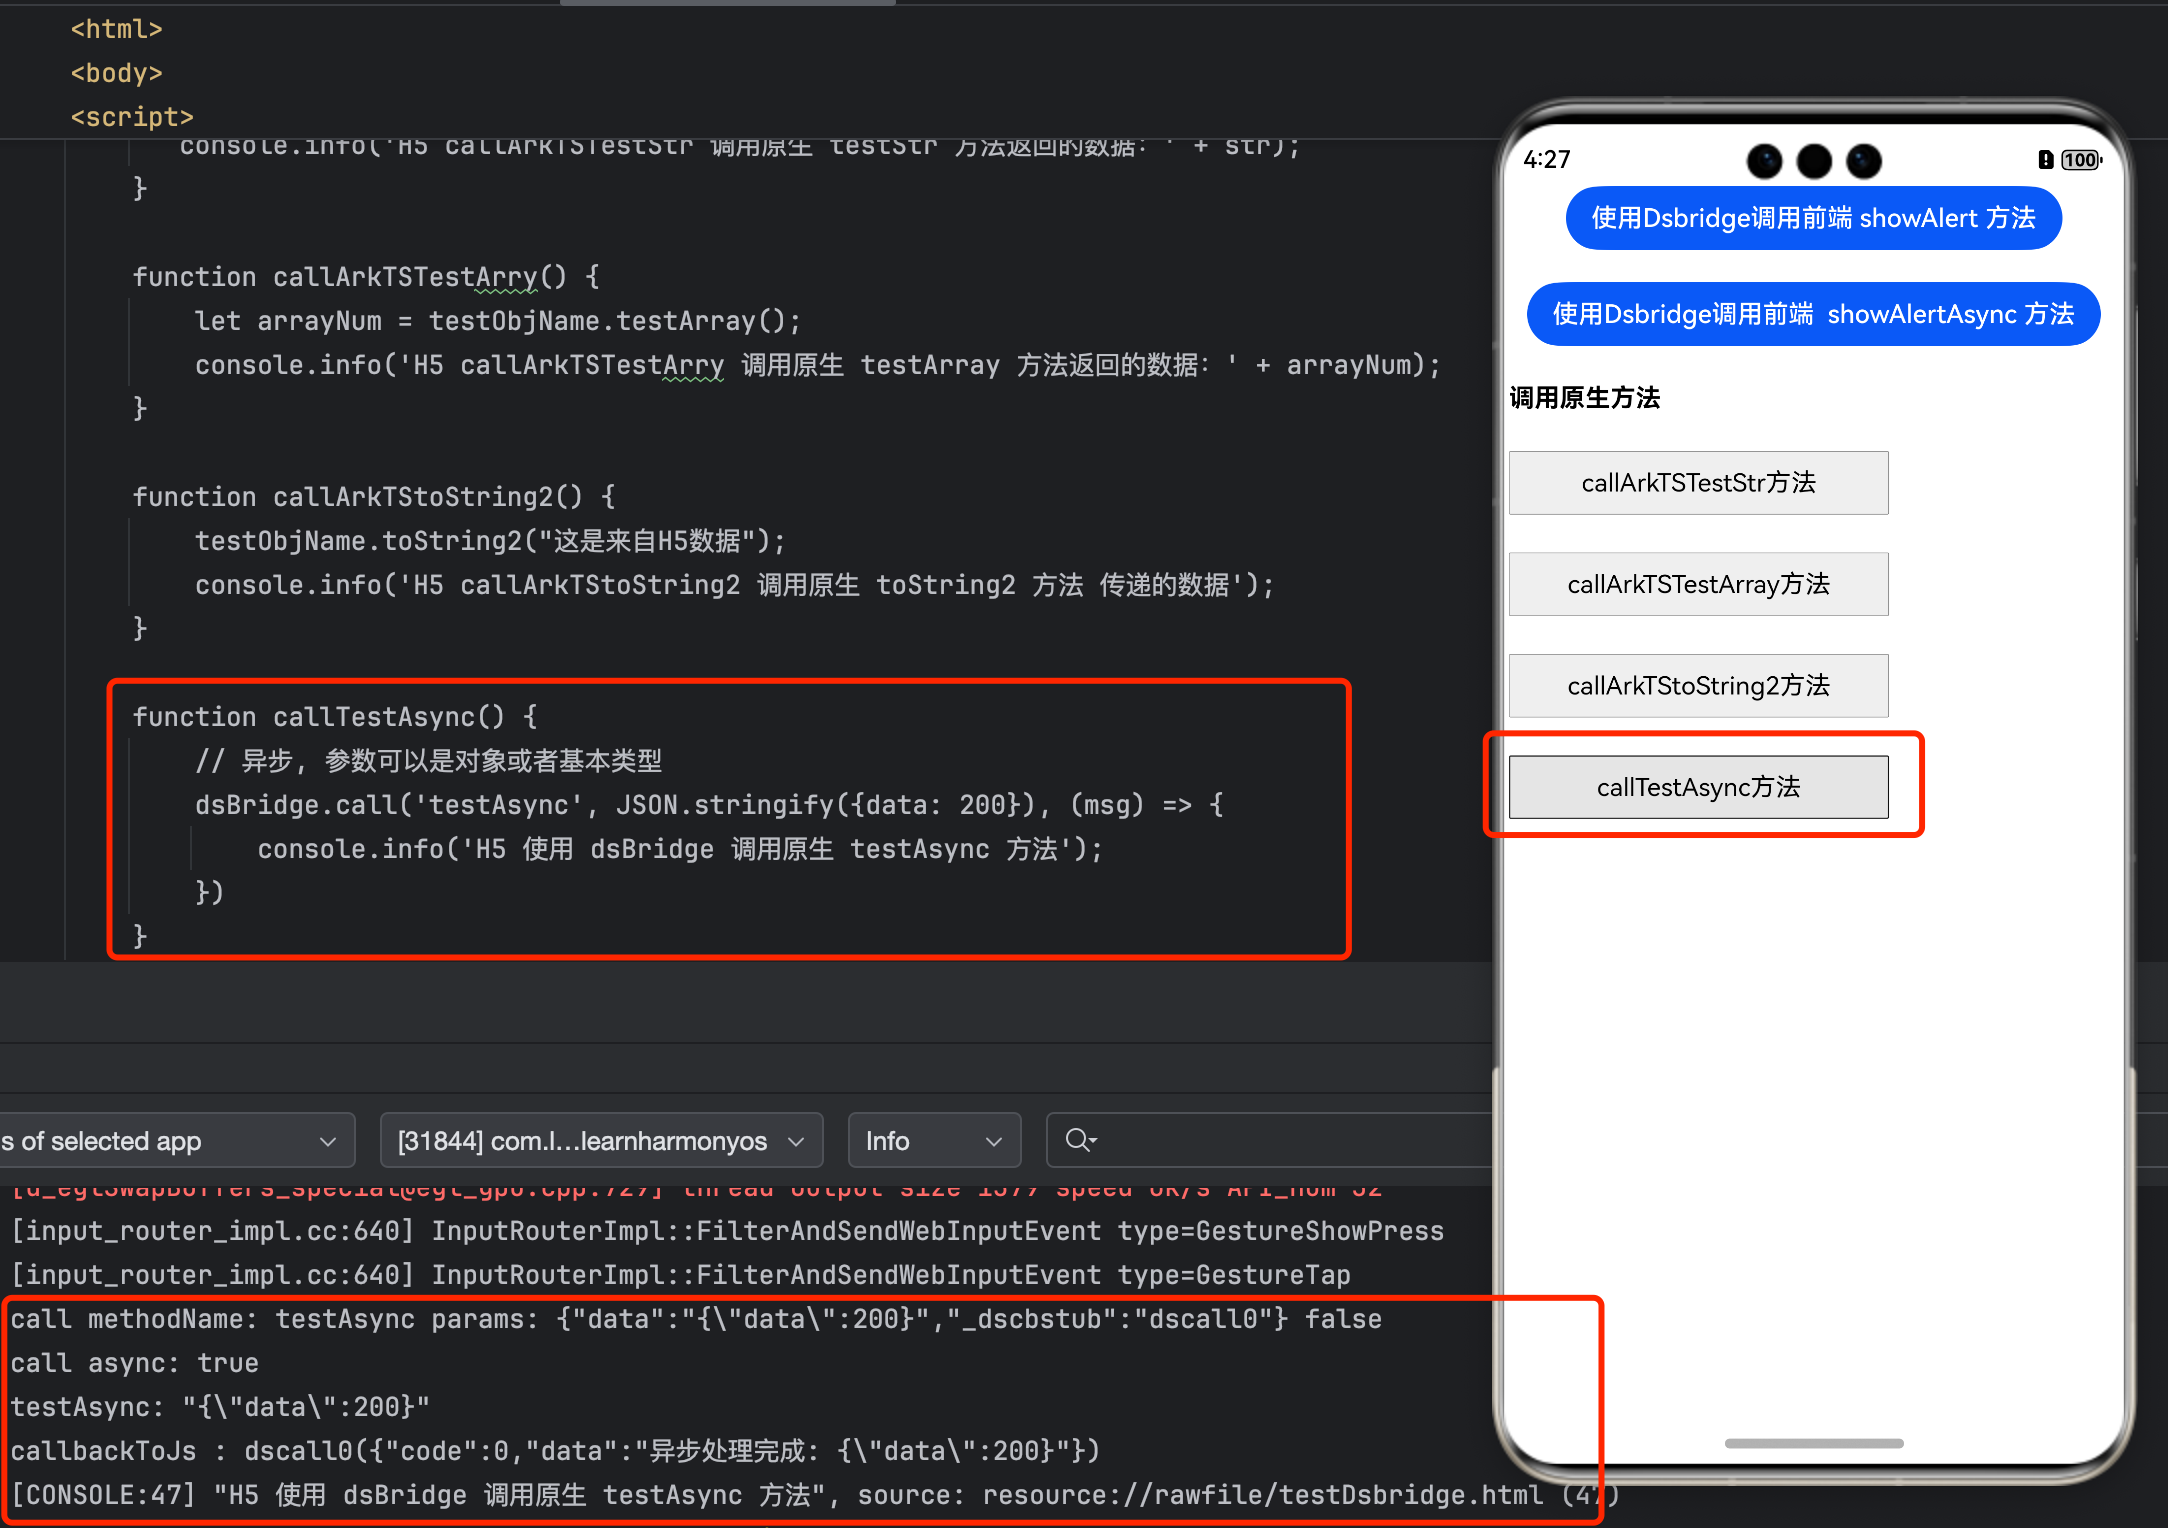The image size is (2168, 1528).
Task: Tap the showAlertAsync 方法 blue button
Action: click(x=1813, y=314)
